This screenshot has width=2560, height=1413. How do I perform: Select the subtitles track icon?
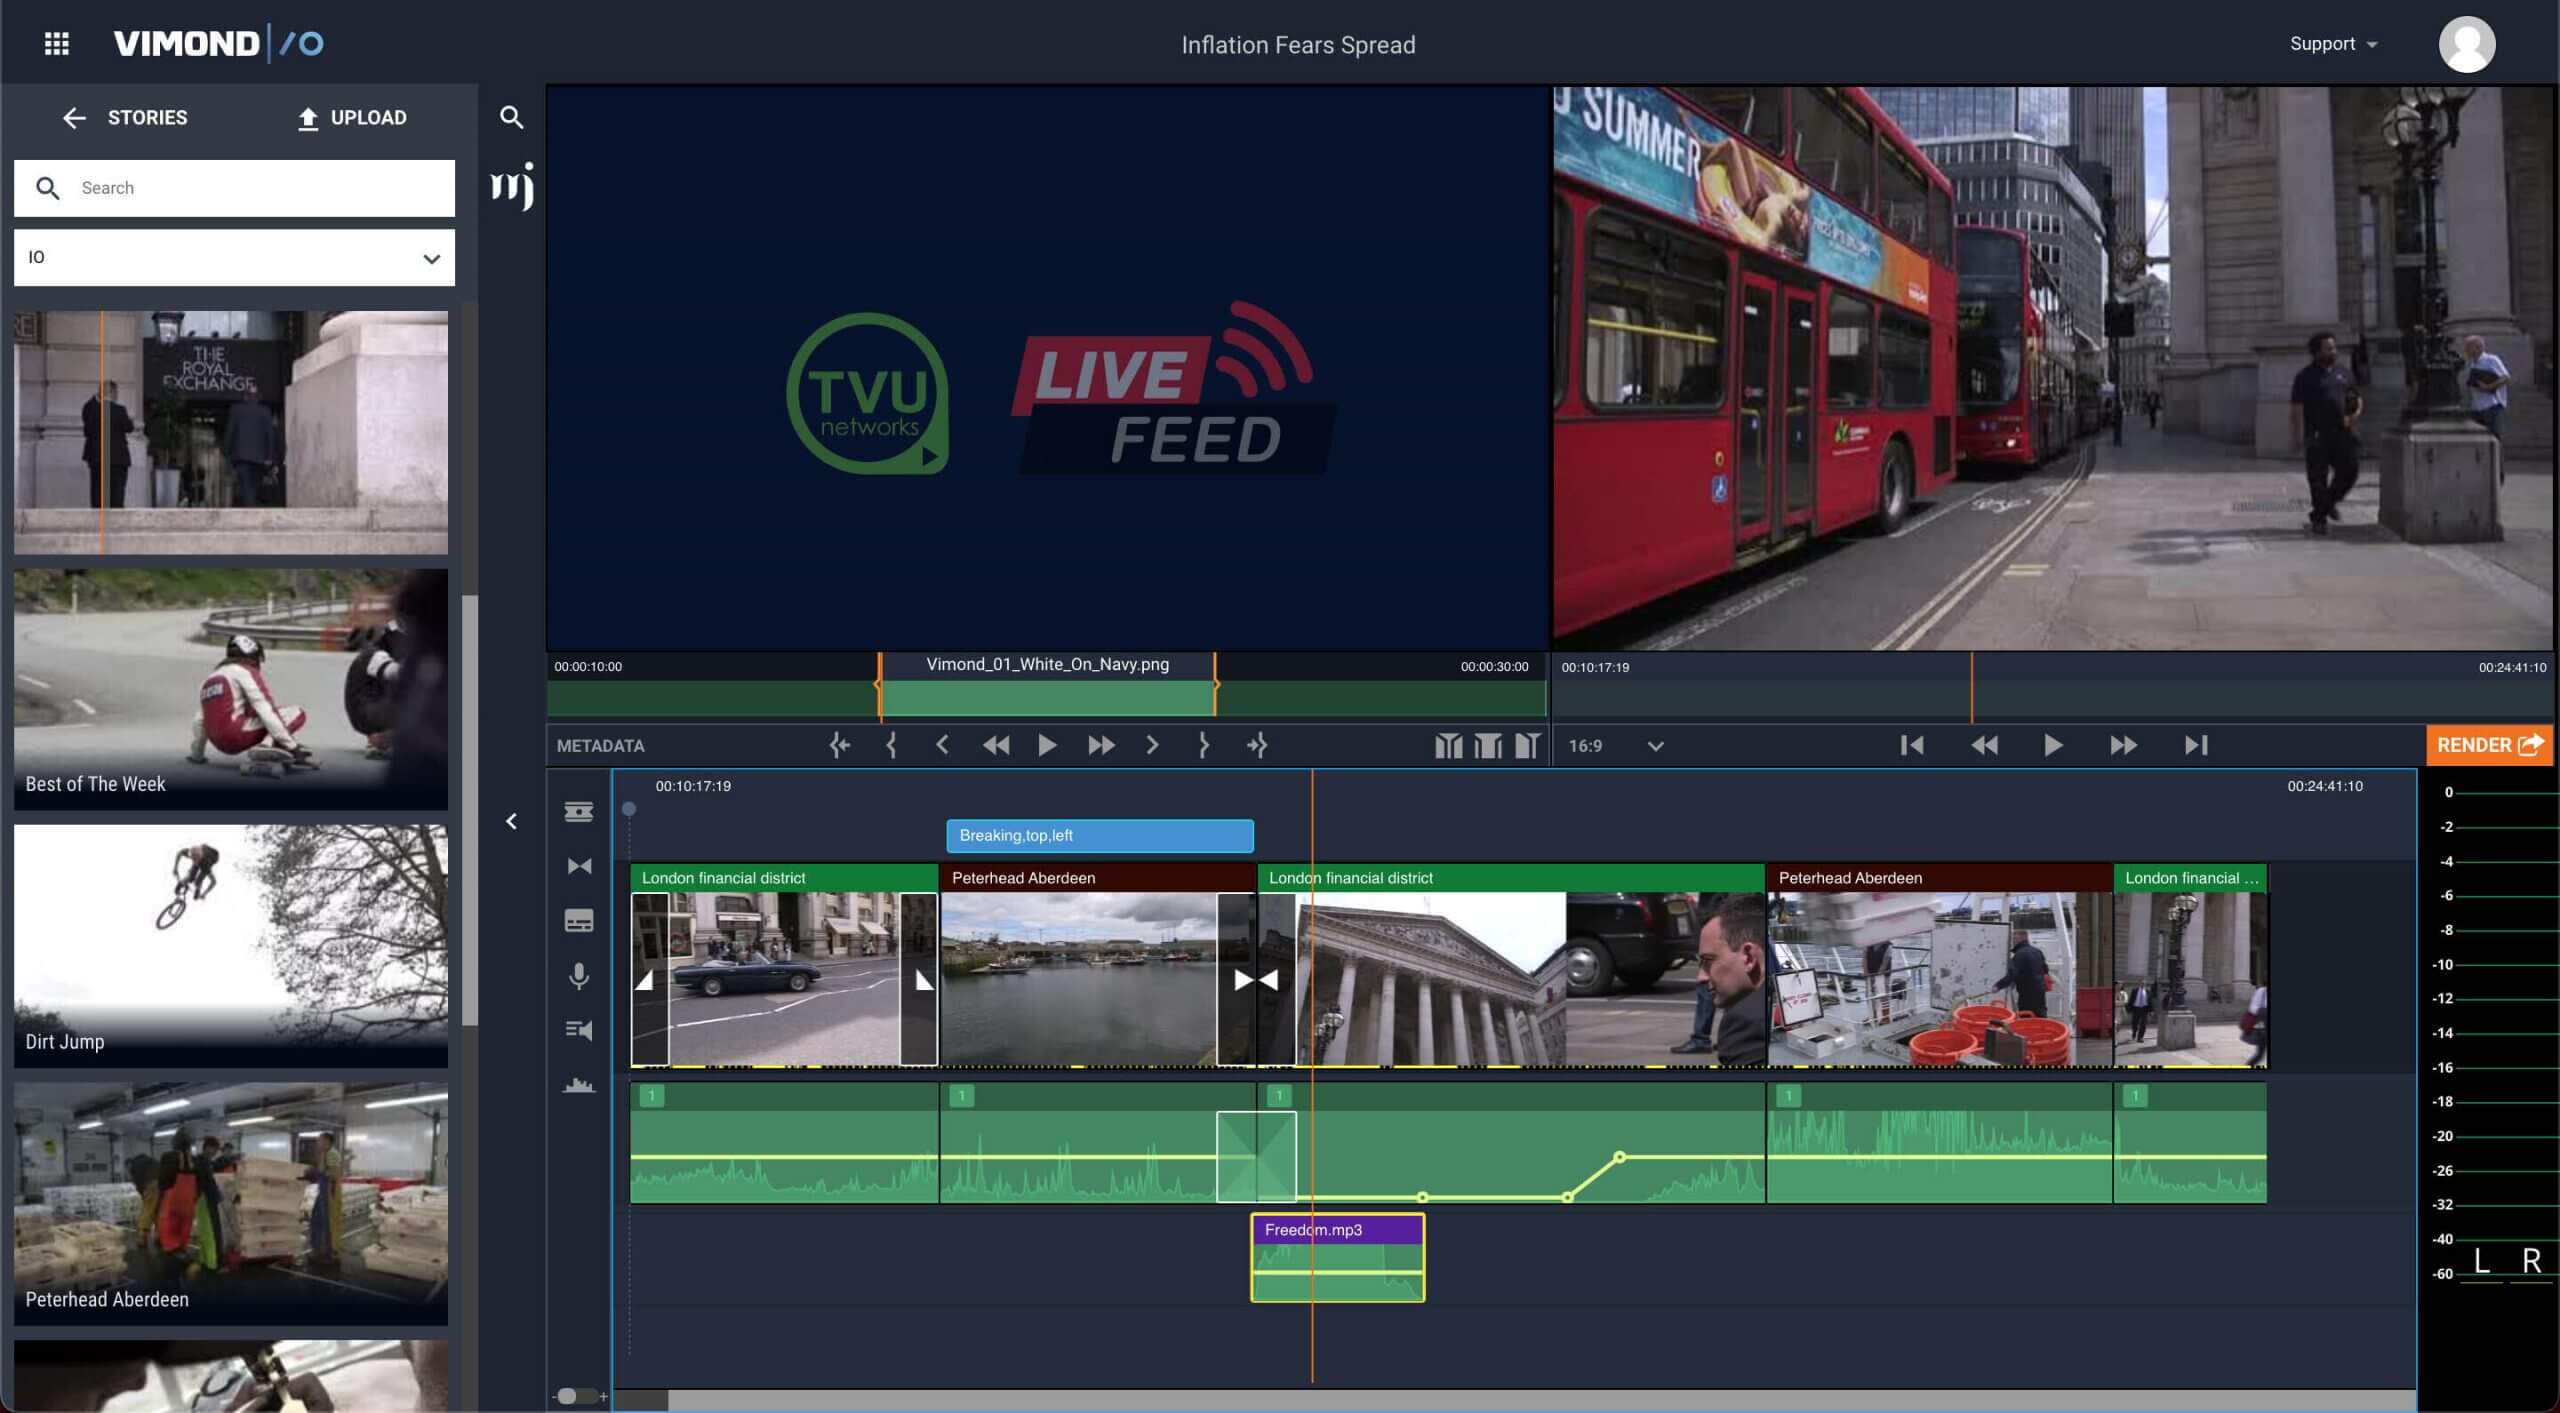tap(579, 921)
